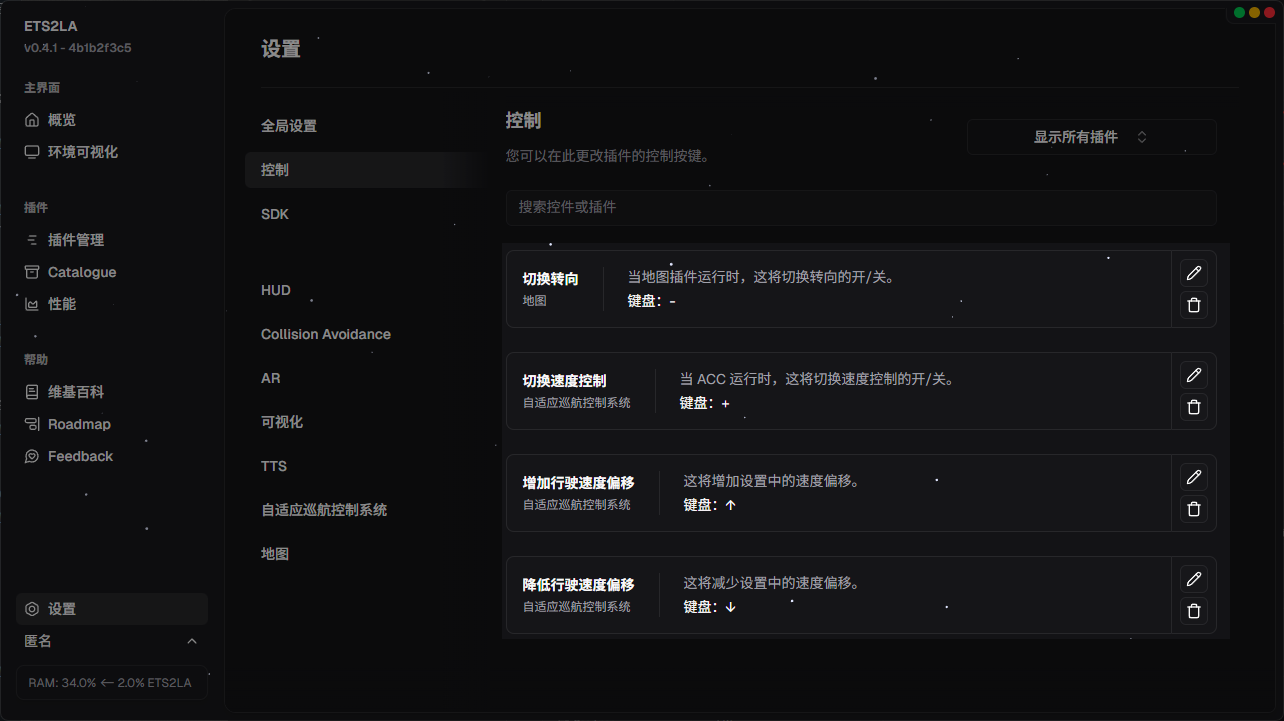
Task: Open the Catalogue page
Action: pyautogui.click(x=82, y=272)
